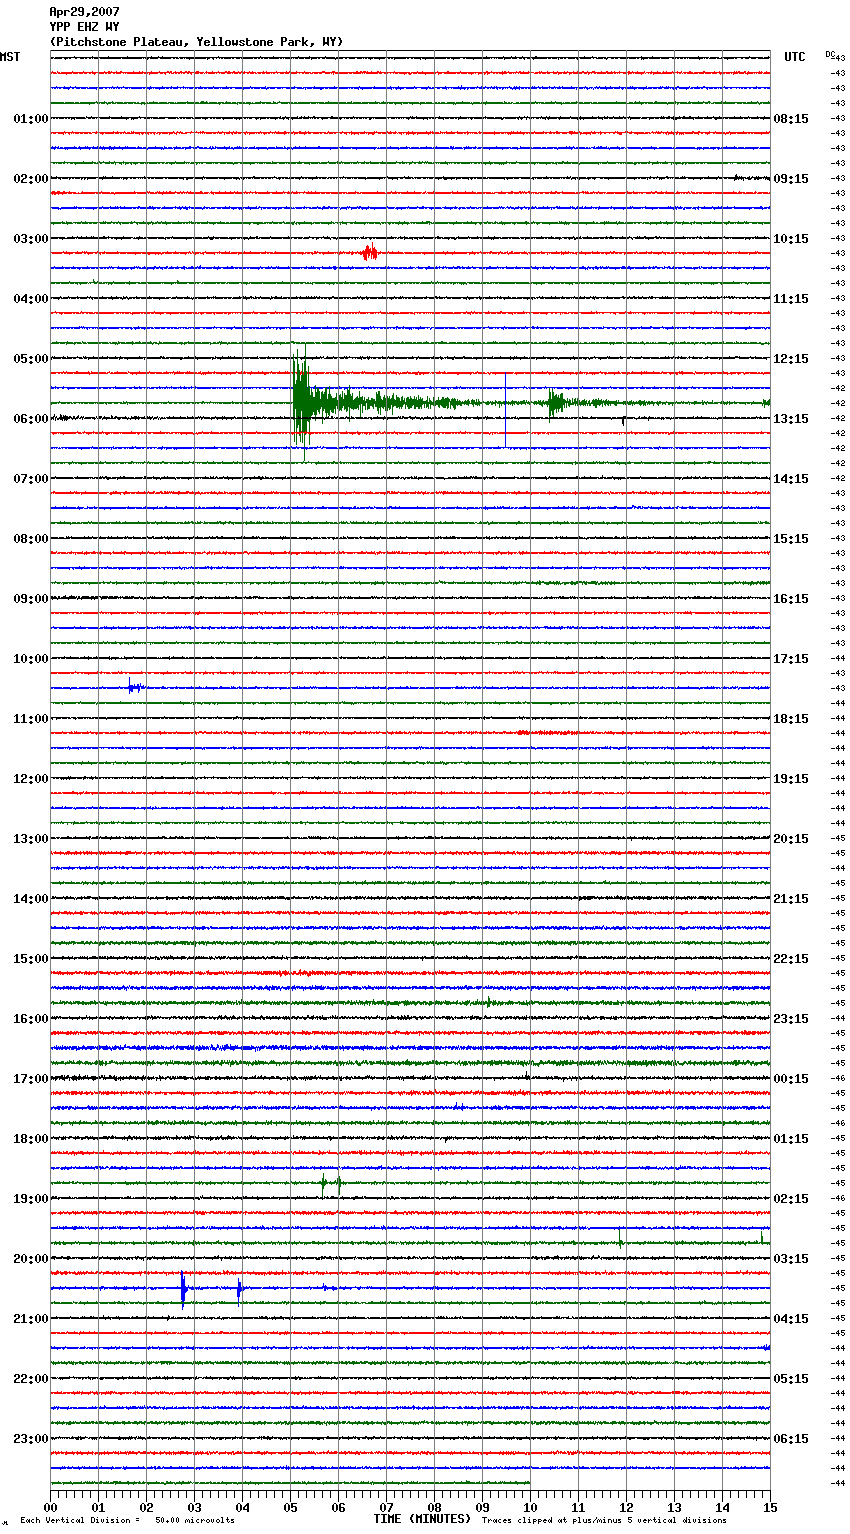The image size is (850, 1534).
Task: Click minute tick 03 on bottom axis
Action: tap(194, 1507)
